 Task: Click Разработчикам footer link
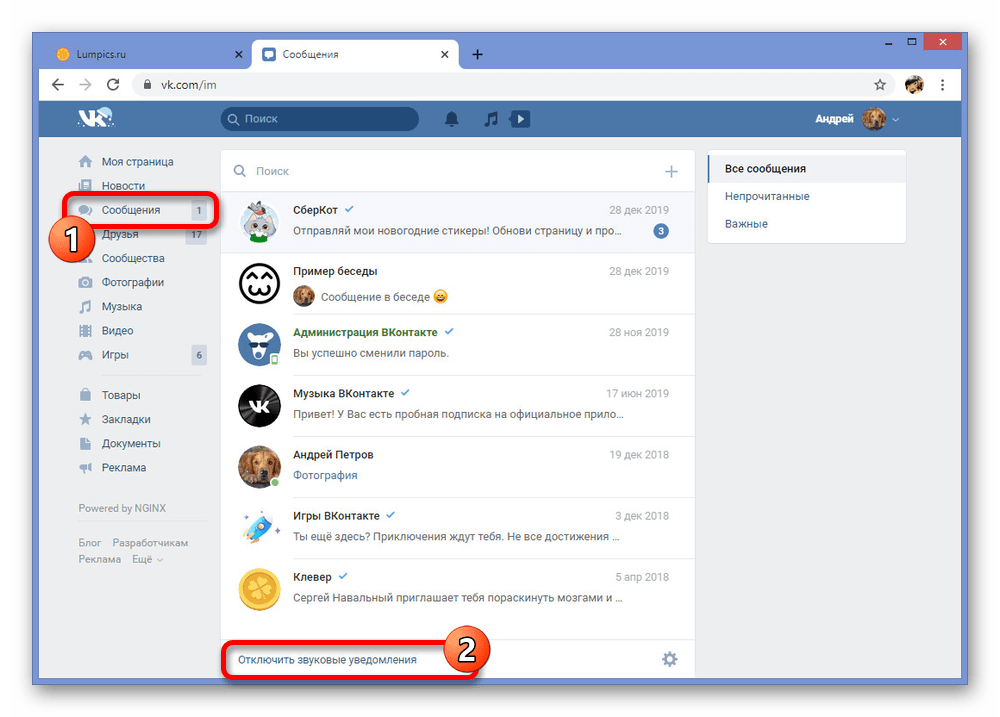[151, 542]
